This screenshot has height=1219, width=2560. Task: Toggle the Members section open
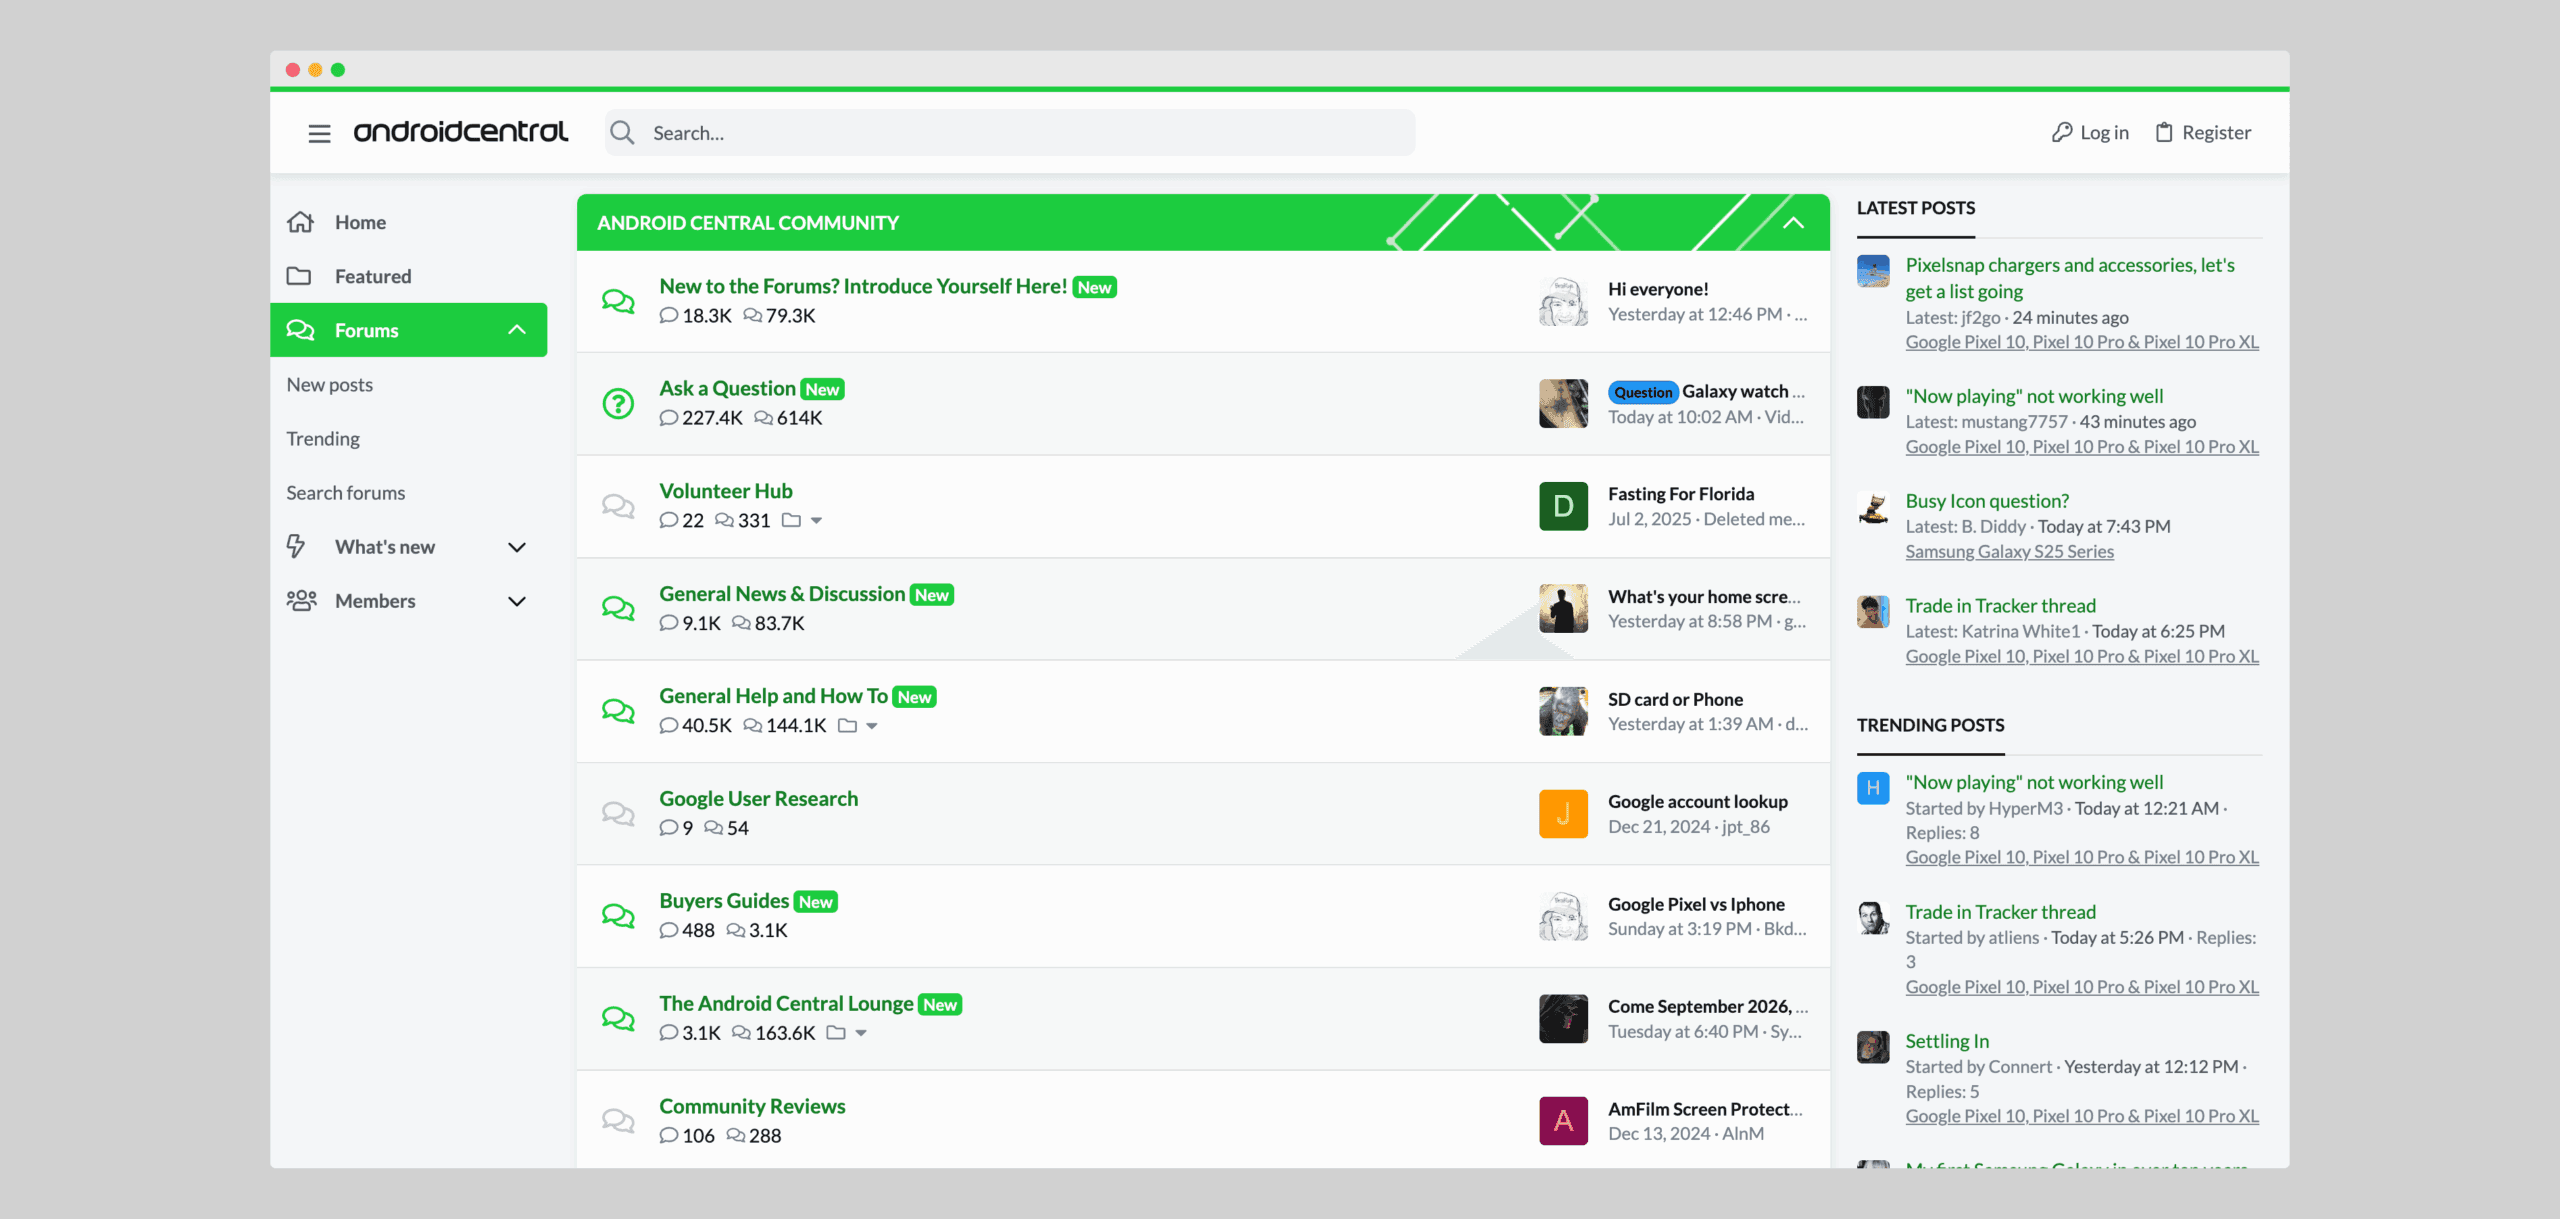(517, 601)
